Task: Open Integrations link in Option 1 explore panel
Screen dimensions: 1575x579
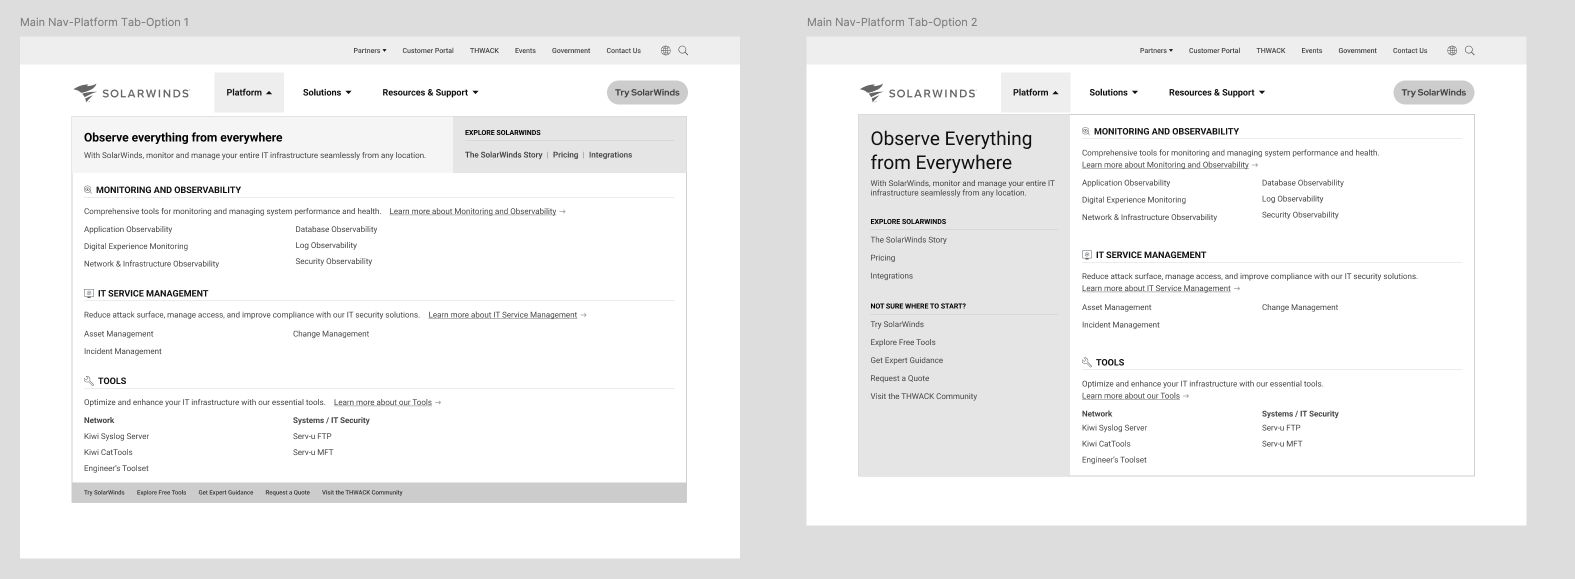Action: (610, 155)
